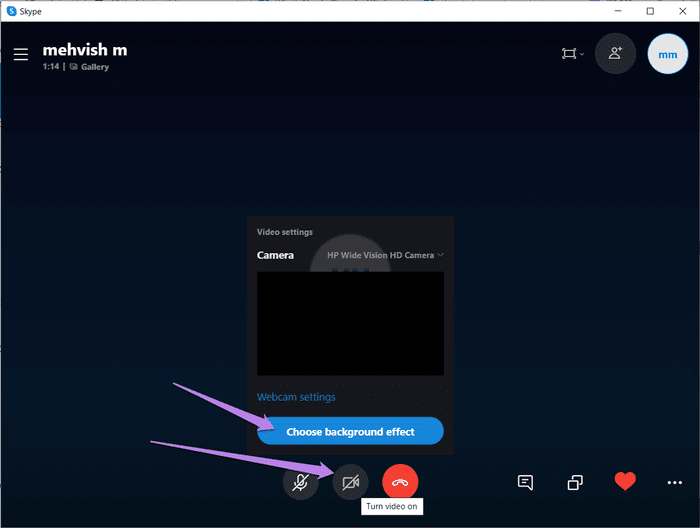Open the mm profile avatar
This screenshot has height=528, width=700.
[667, 54]
